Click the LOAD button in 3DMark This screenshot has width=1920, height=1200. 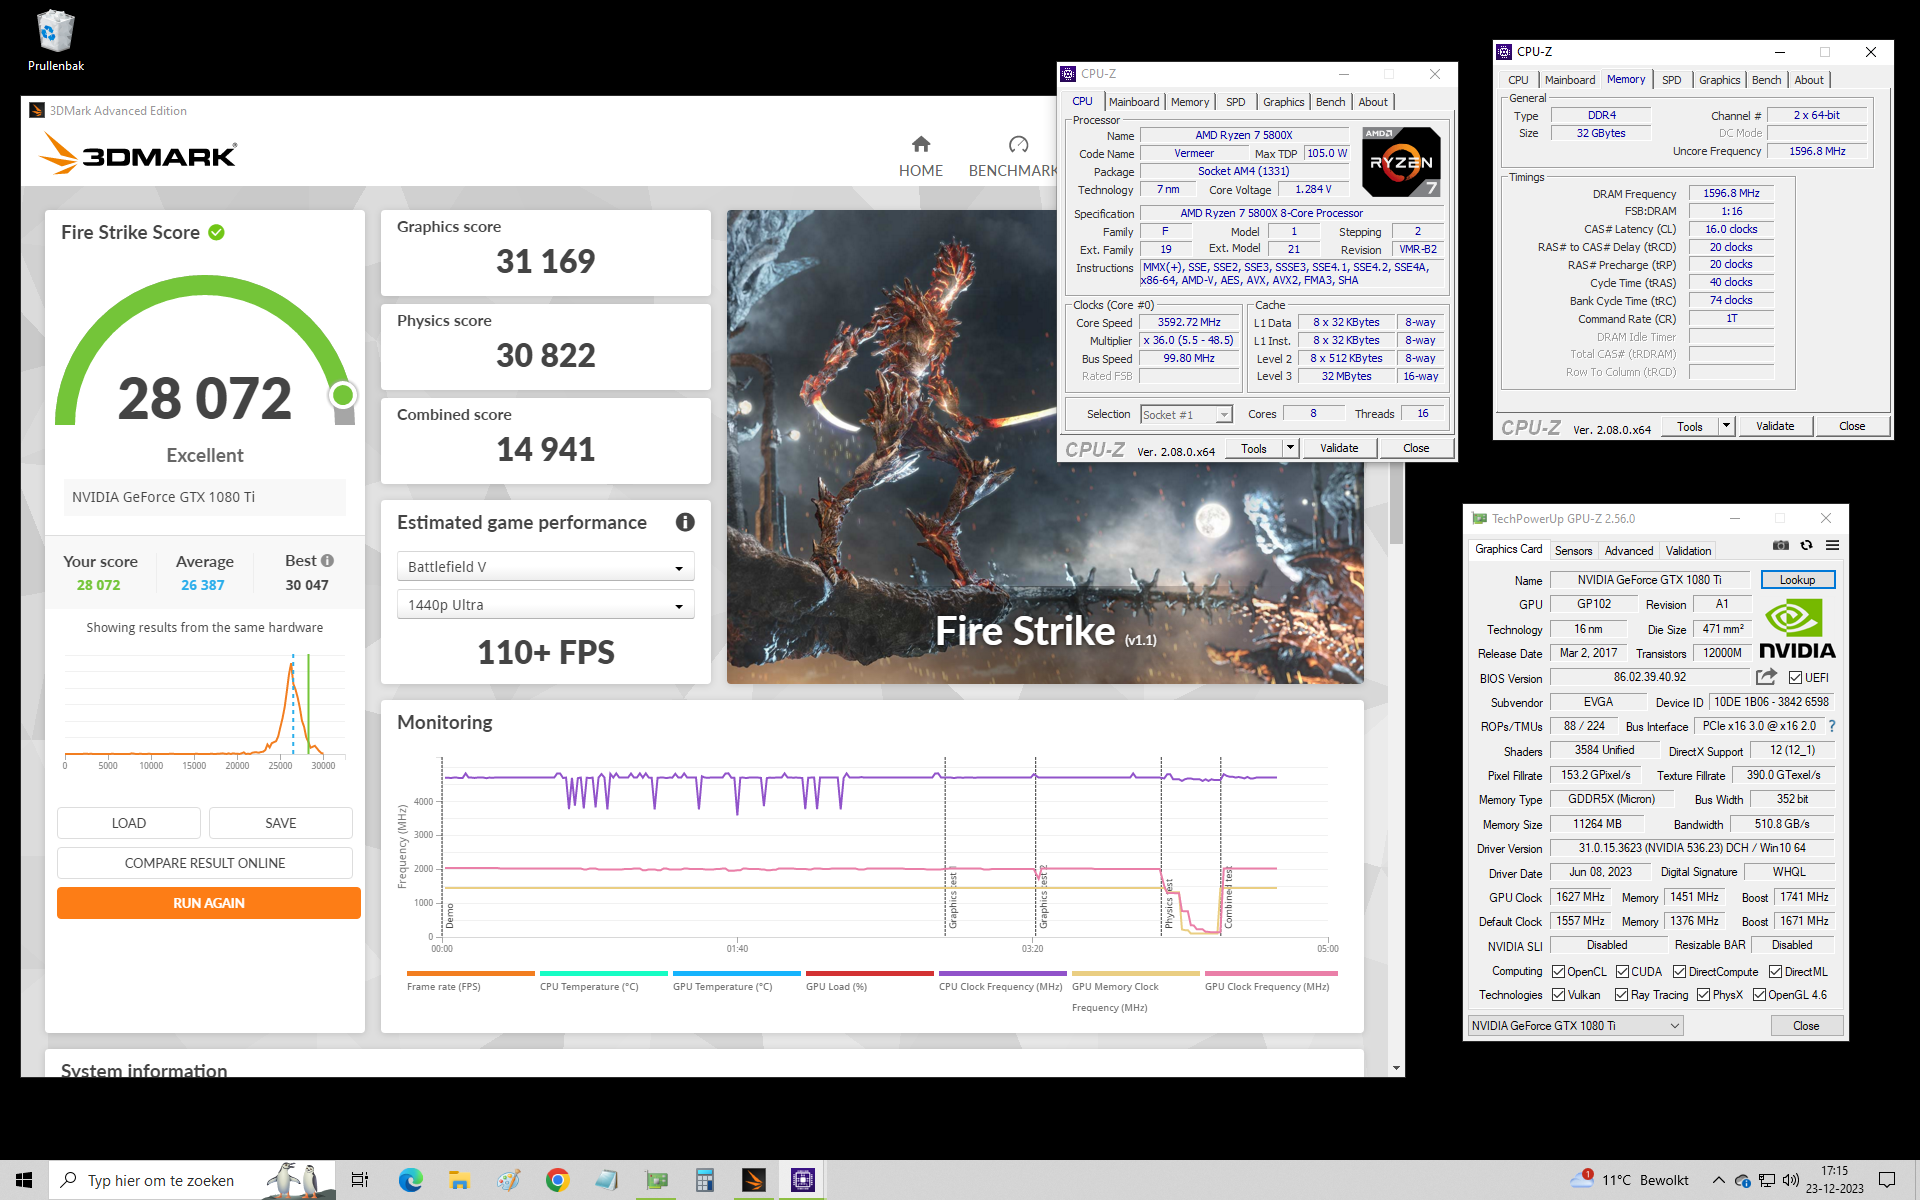point(129,822)
